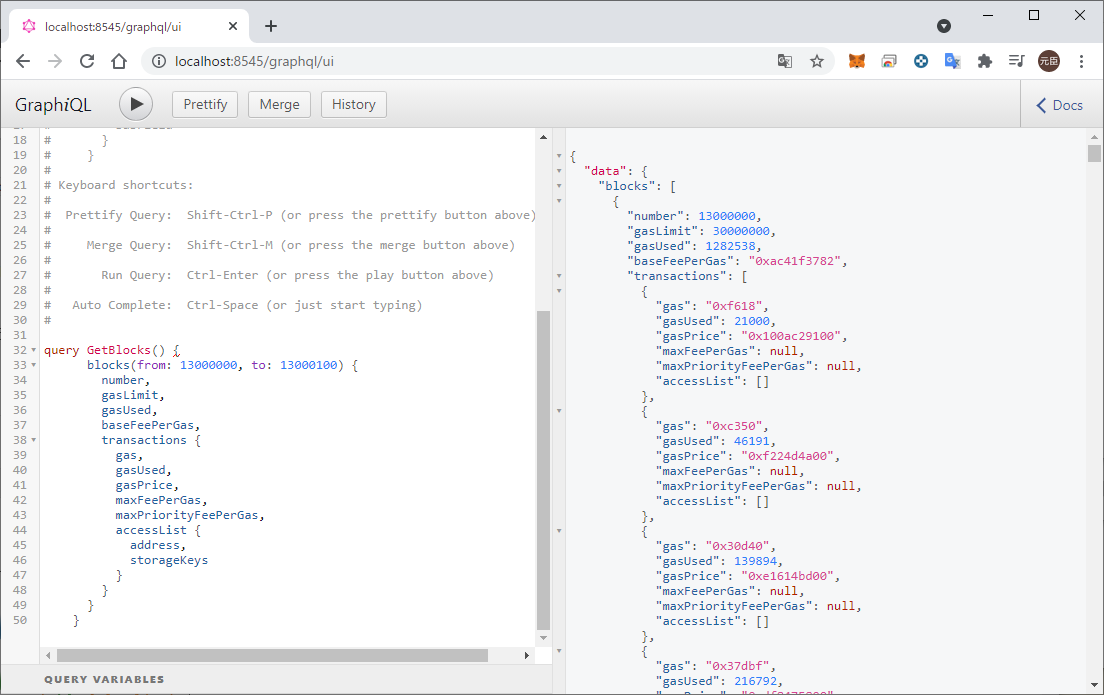Open the Chrome three-dot menu
The image size is (1104, 695).
coord(1081,61)
